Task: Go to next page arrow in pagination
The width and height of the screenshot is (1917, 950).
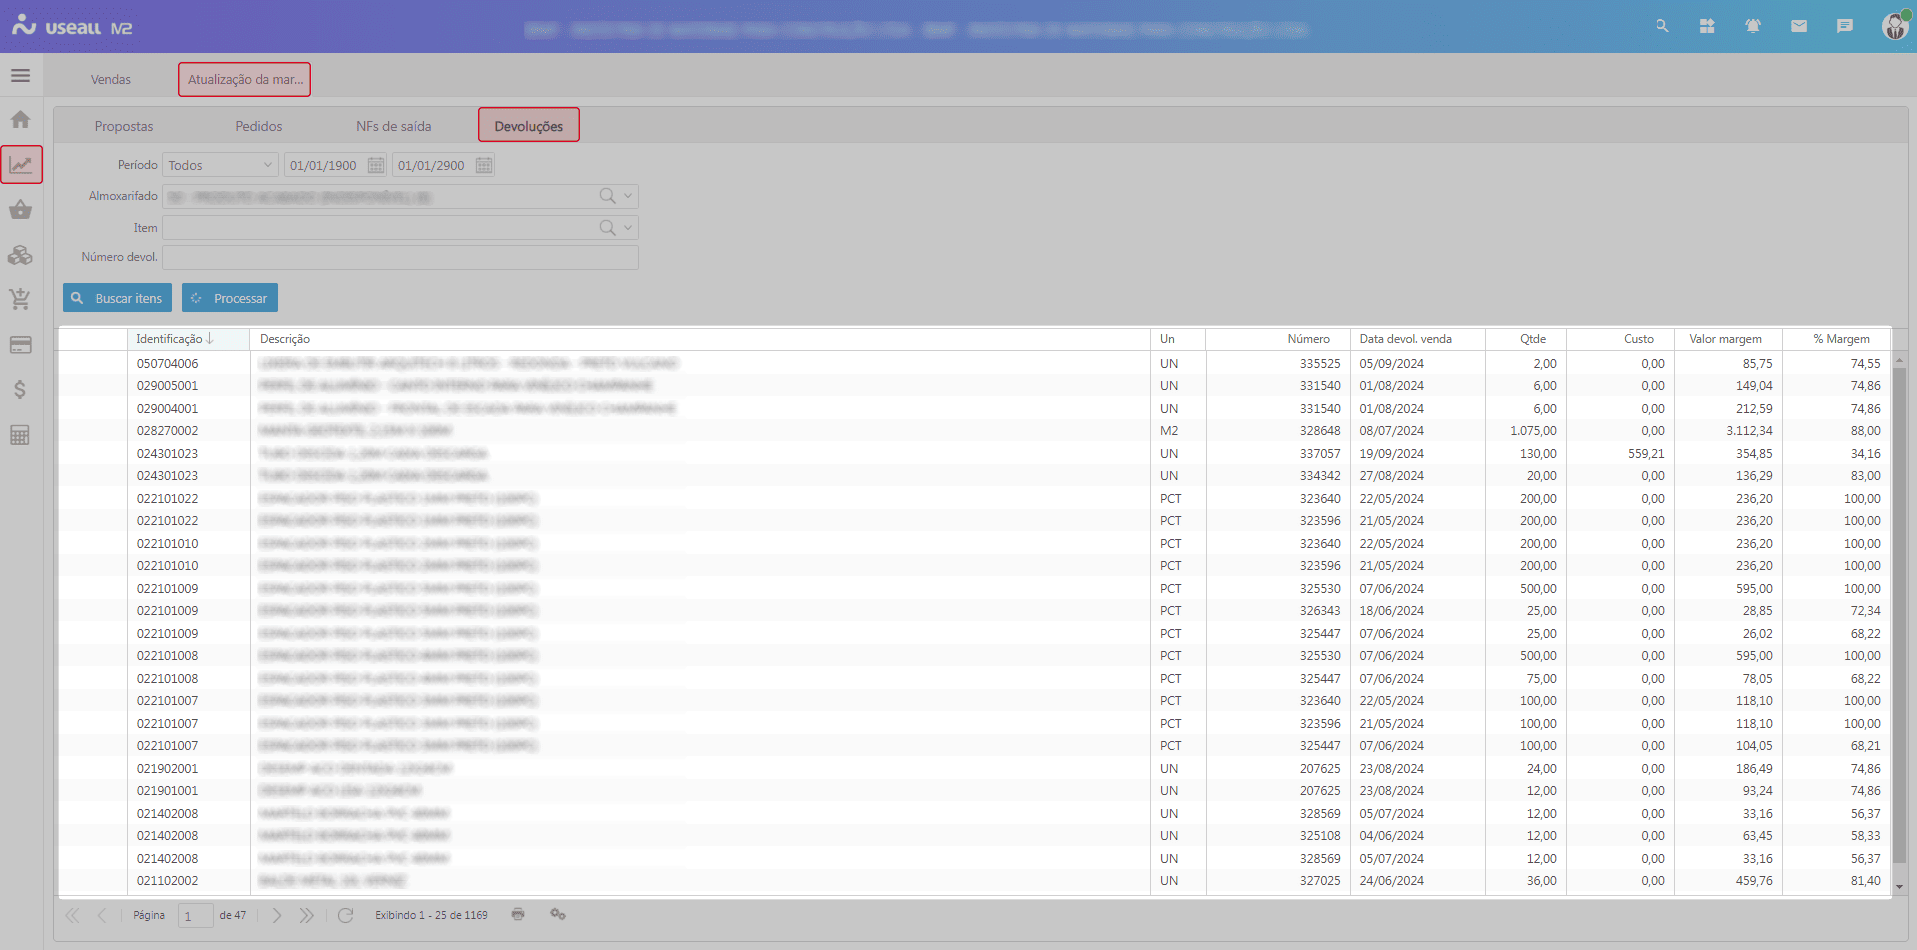Action: (277, 915)
